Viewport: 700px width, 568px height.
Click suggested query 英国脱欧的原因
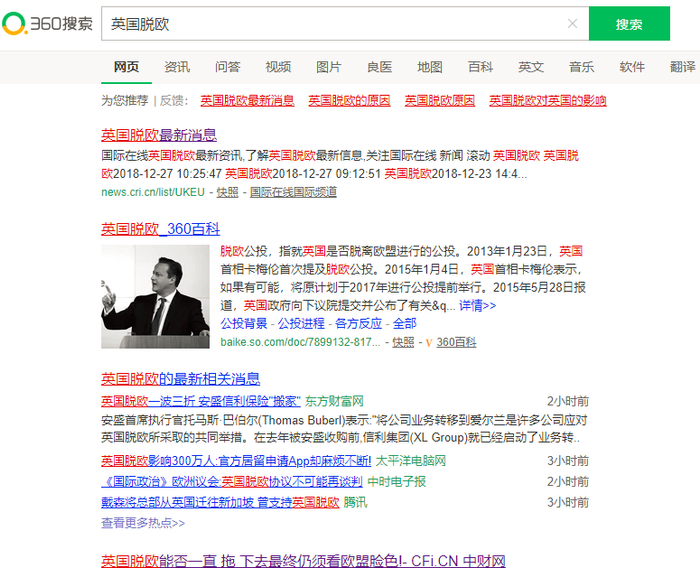(x=349, y=100)
